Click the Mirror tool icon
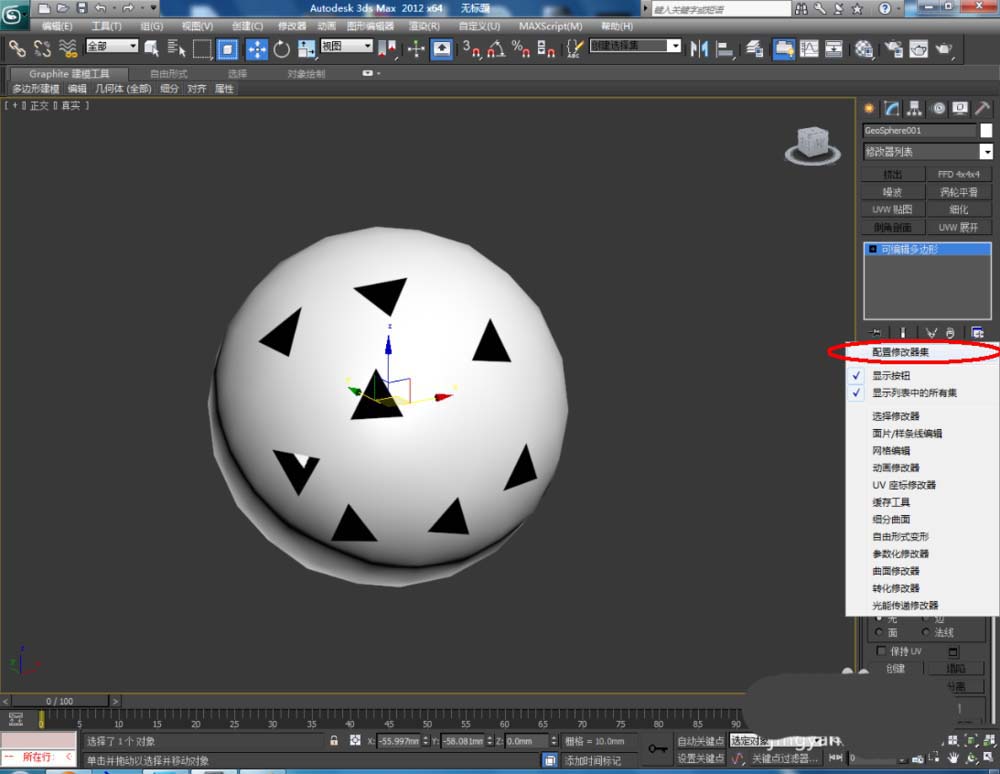The width and height of the screenshot is (1000, 774). [699, 48]
